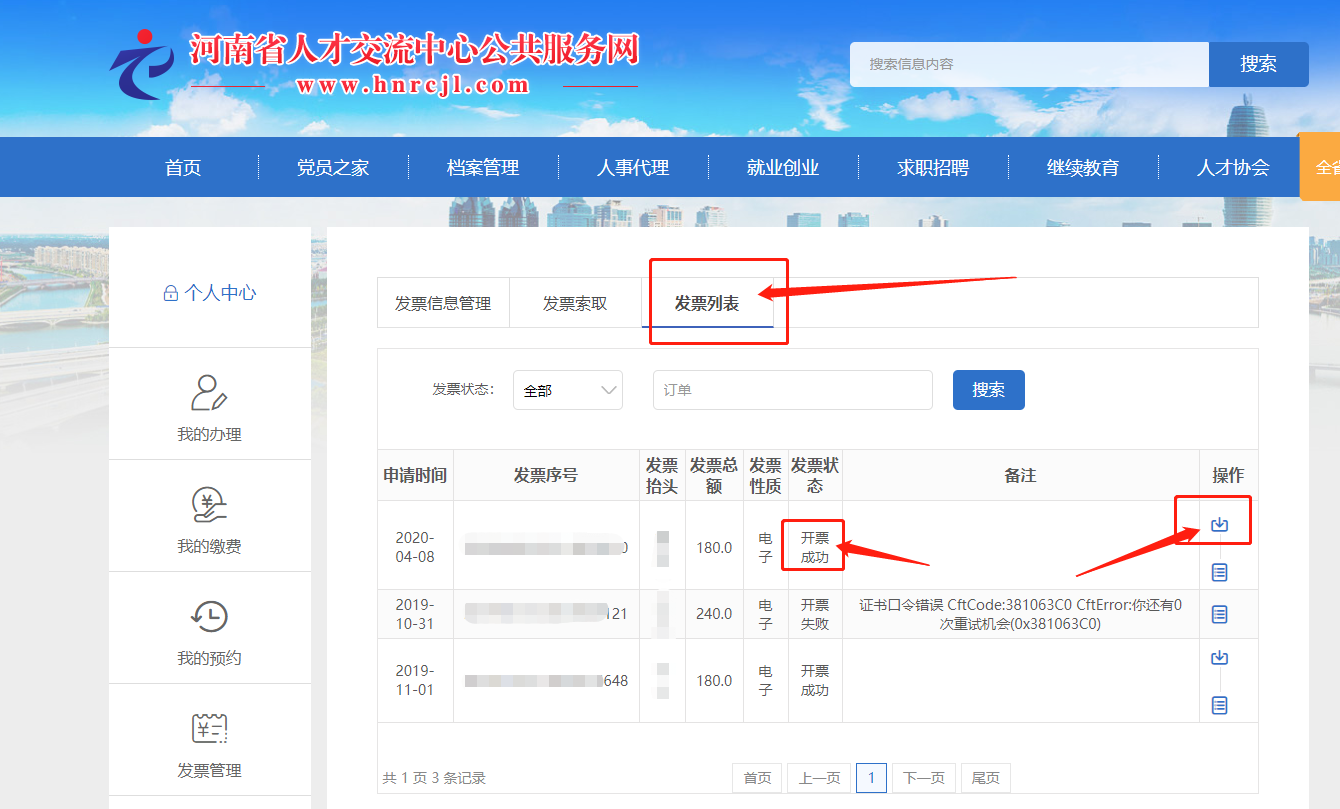Select the 发票列表 tab
This screenshot has width=1340, height=809.
(707, 303)
